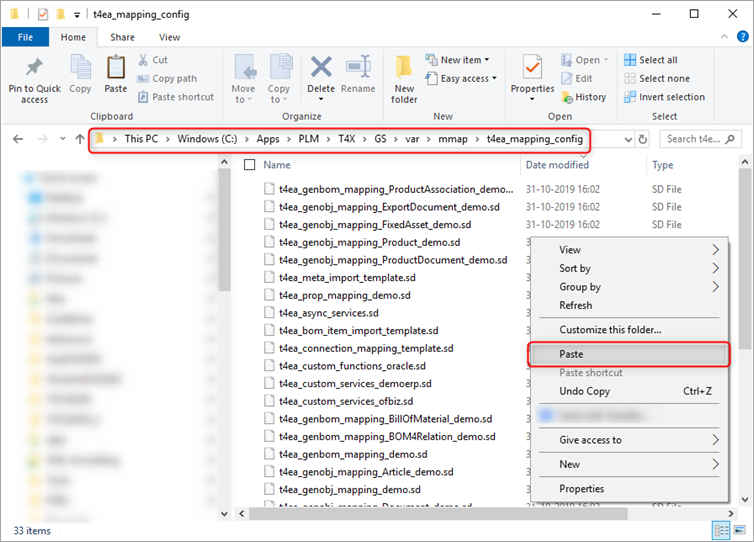Click Edit in the Open group
Screen dimensions: 754x542
[578, 78]
